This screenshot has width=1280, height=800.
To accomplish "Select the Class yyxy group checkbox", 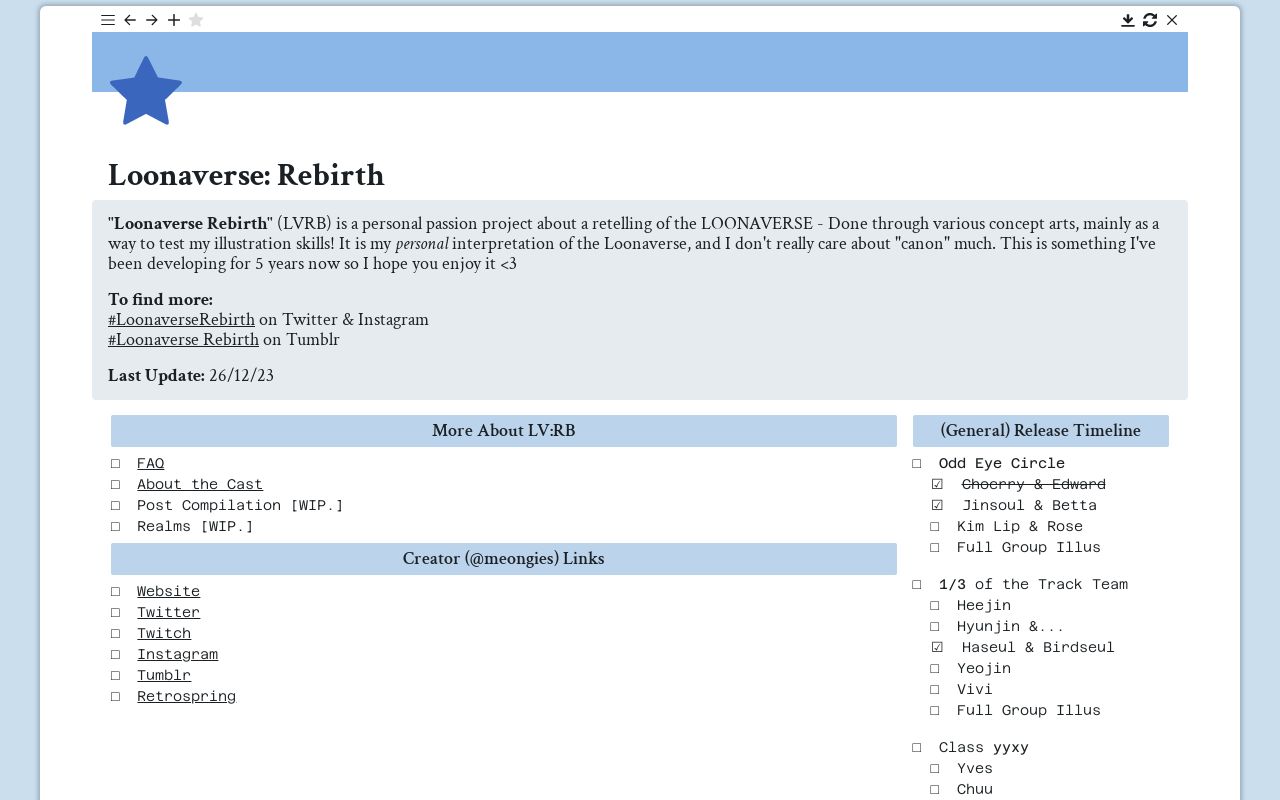I will (x=917, y=748).
